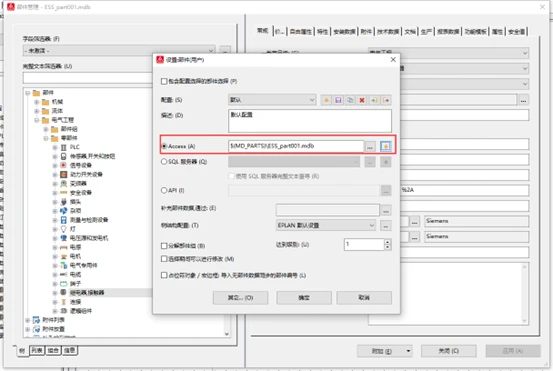Open the EPLAN default settings dropdown
This screenshot has height=371, width=553.
[326, 225]
